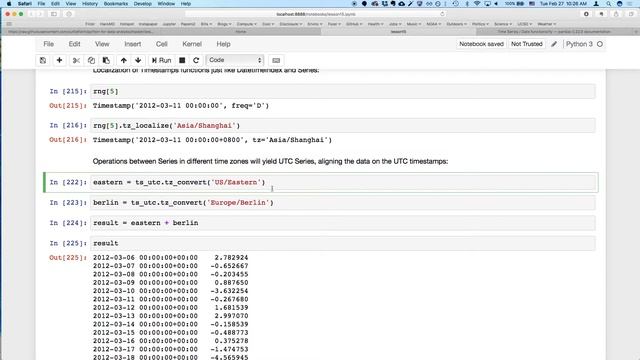
Task: Paste cells below using the clipboard icon
Action: tap(106, 60)
